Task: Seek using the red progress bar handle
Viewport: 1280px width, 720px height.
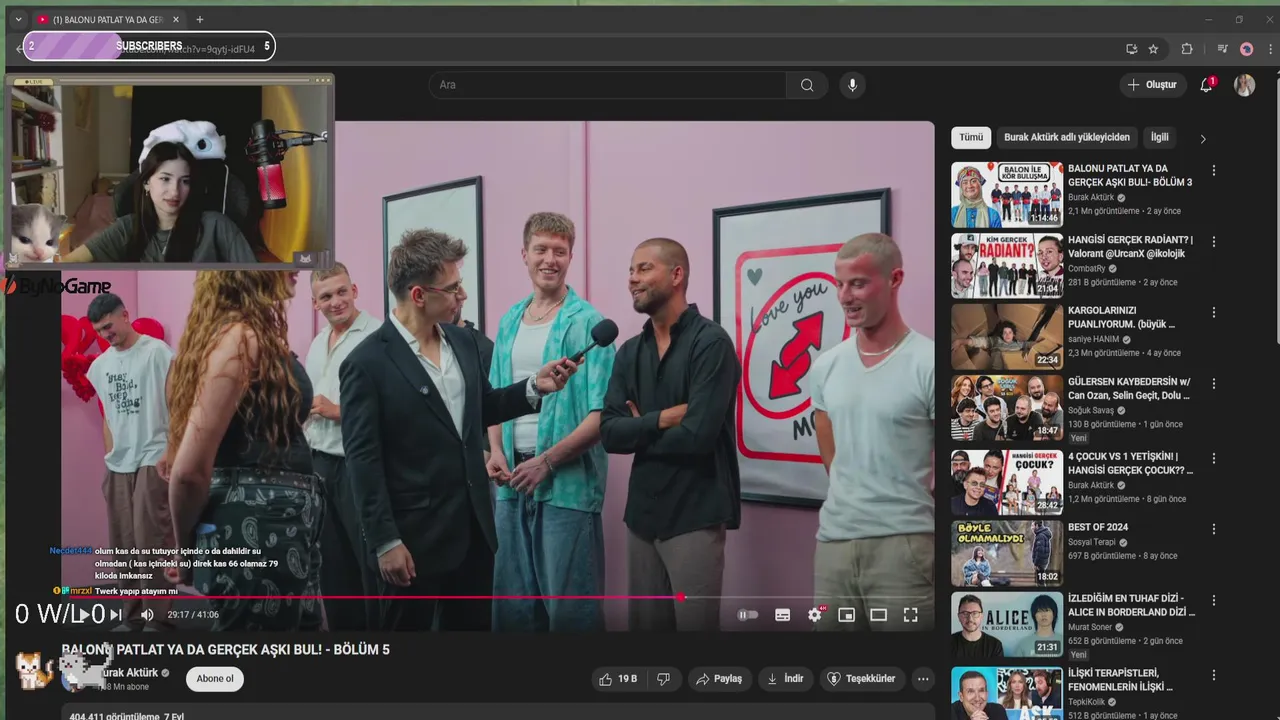Action: 681,597
